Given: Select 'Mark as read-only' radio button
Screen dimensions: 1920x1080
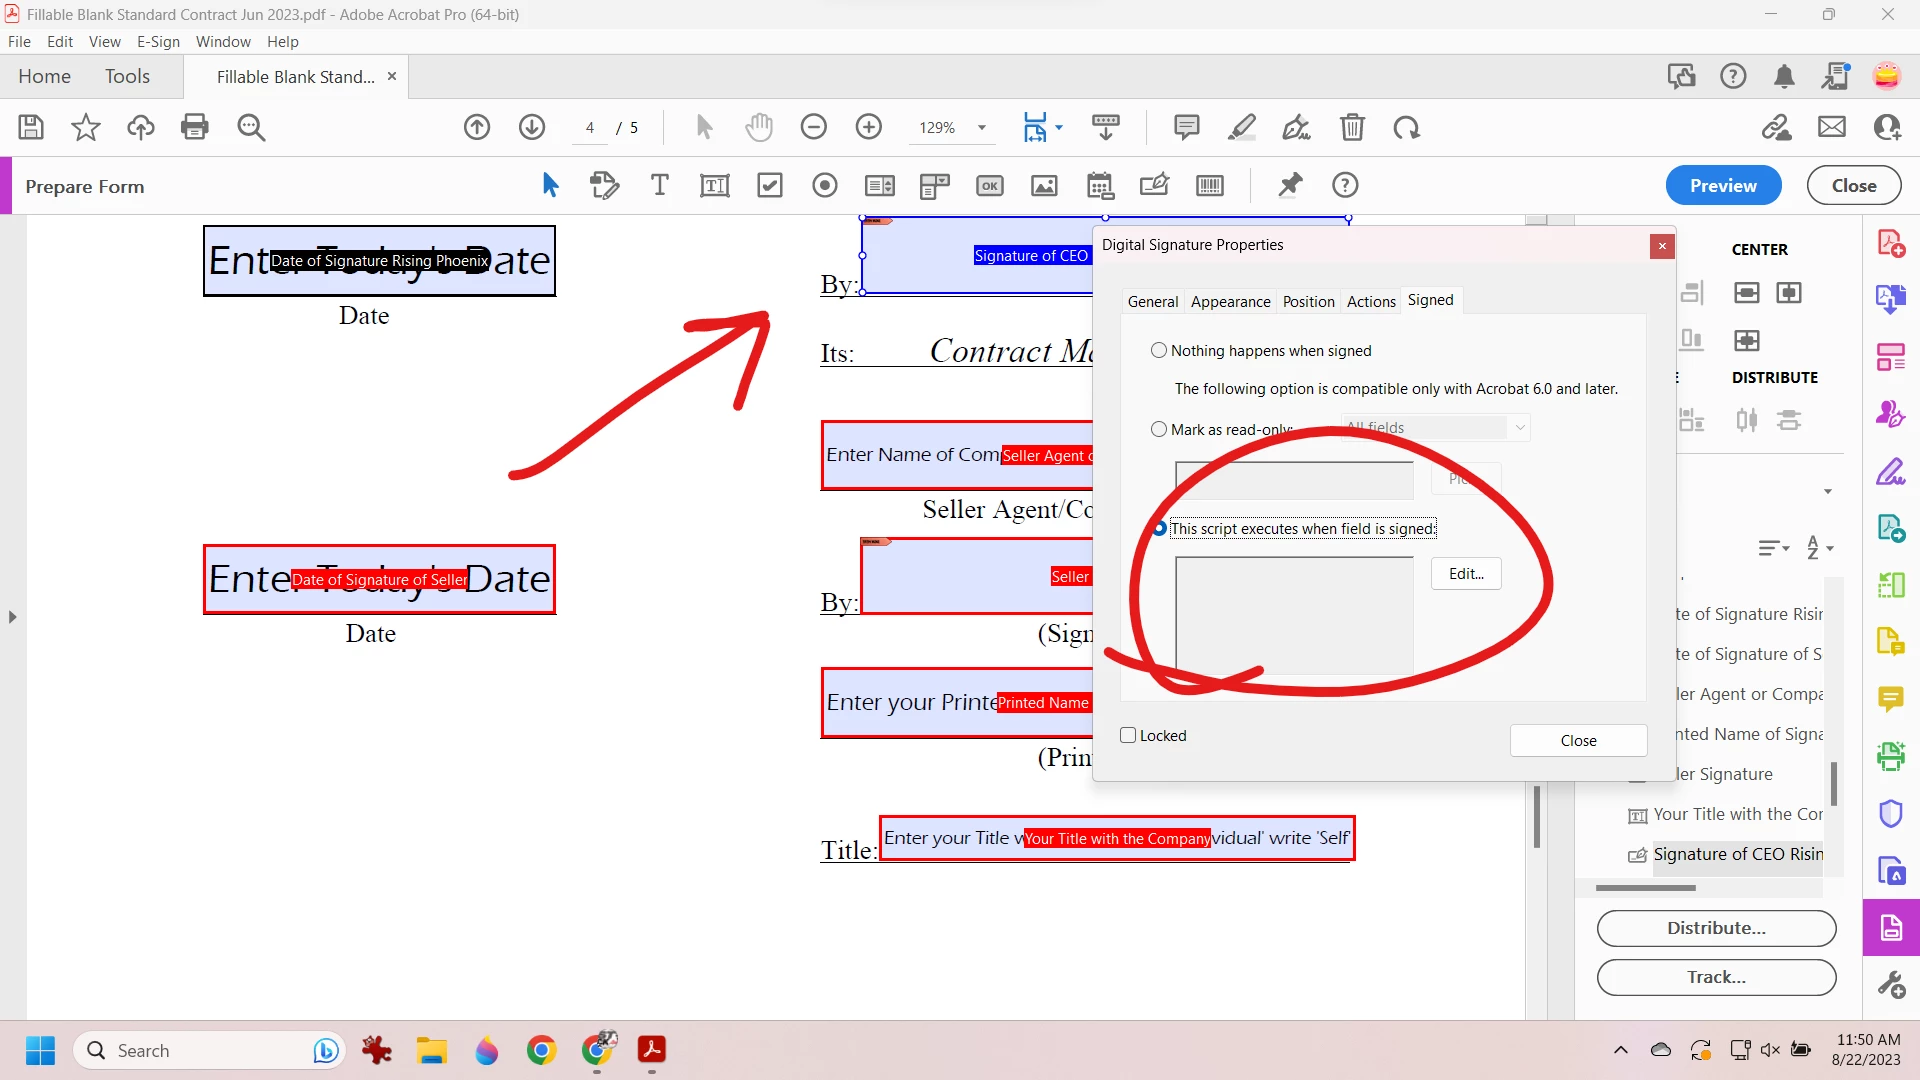Looking at the screenshot, I should coord(1159,430).
